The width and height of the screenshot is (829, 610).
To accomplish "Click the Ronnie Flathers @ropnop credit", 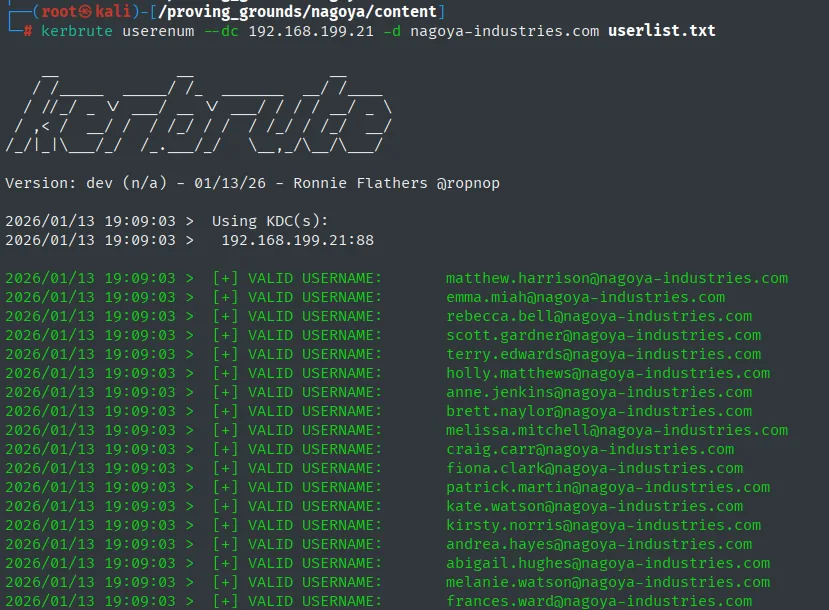I will coord(396,183).
